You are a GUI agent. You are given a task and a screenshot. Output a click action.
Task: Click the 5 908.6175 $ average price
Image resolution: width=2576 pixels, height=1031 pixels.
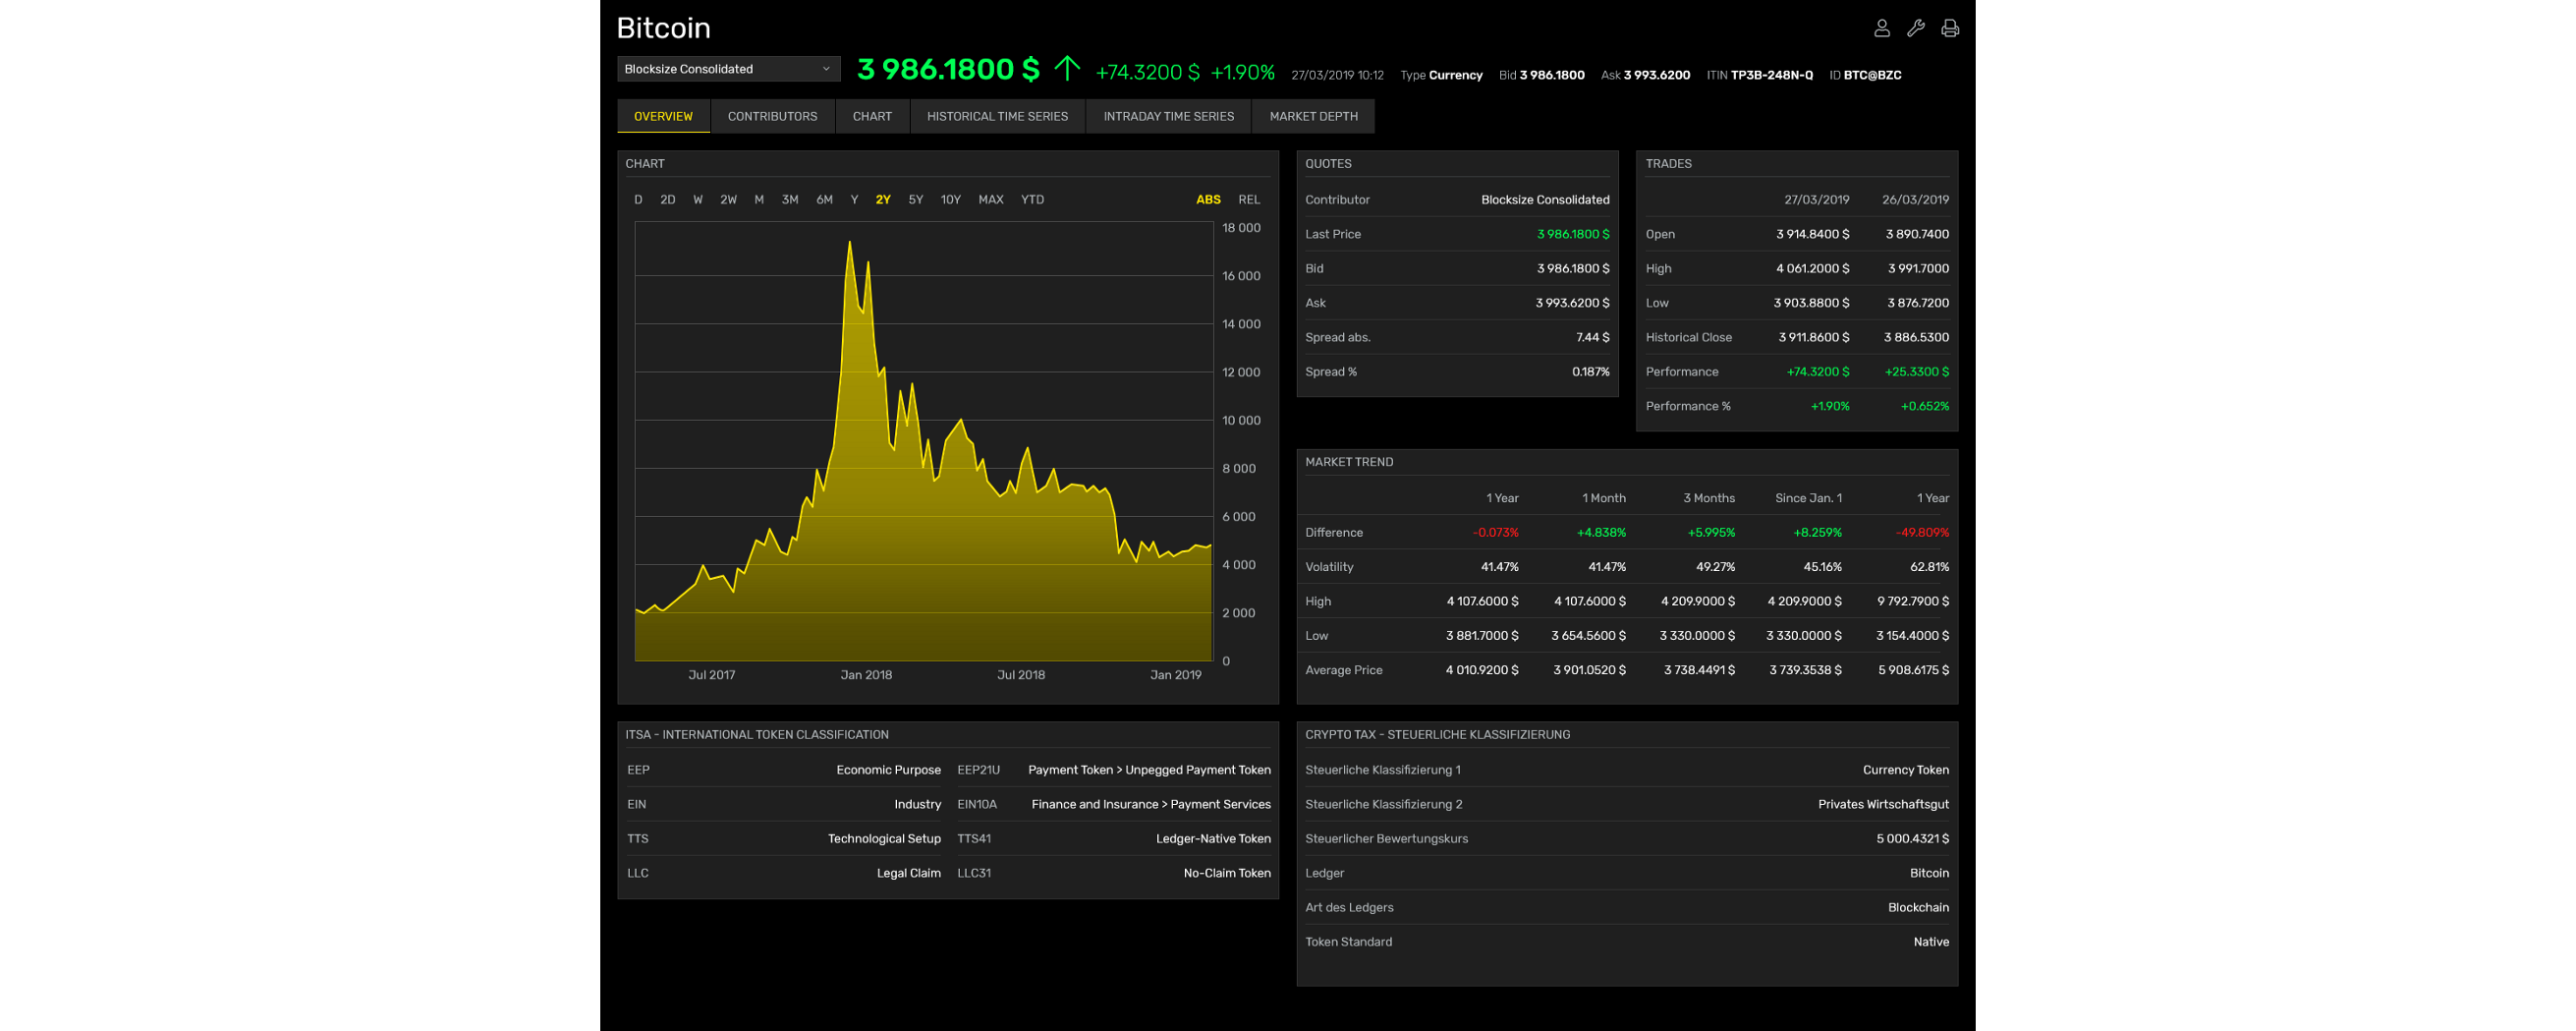coord(1913,670)
